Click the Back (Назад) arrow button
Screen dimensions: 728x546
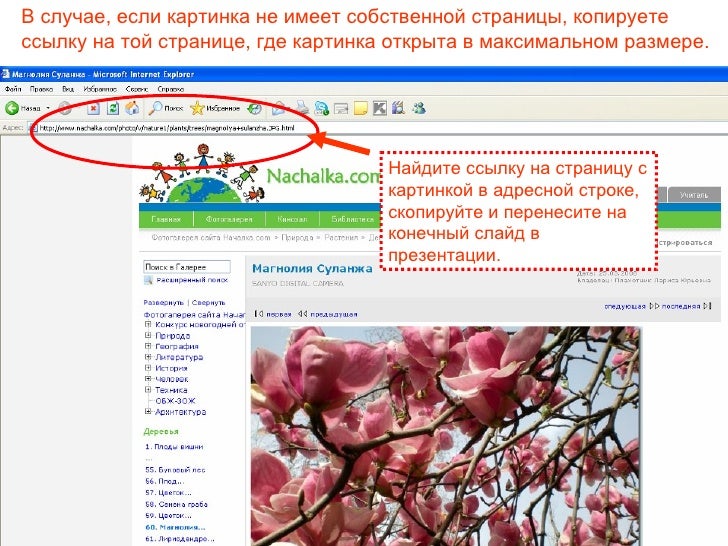(23, 108)
